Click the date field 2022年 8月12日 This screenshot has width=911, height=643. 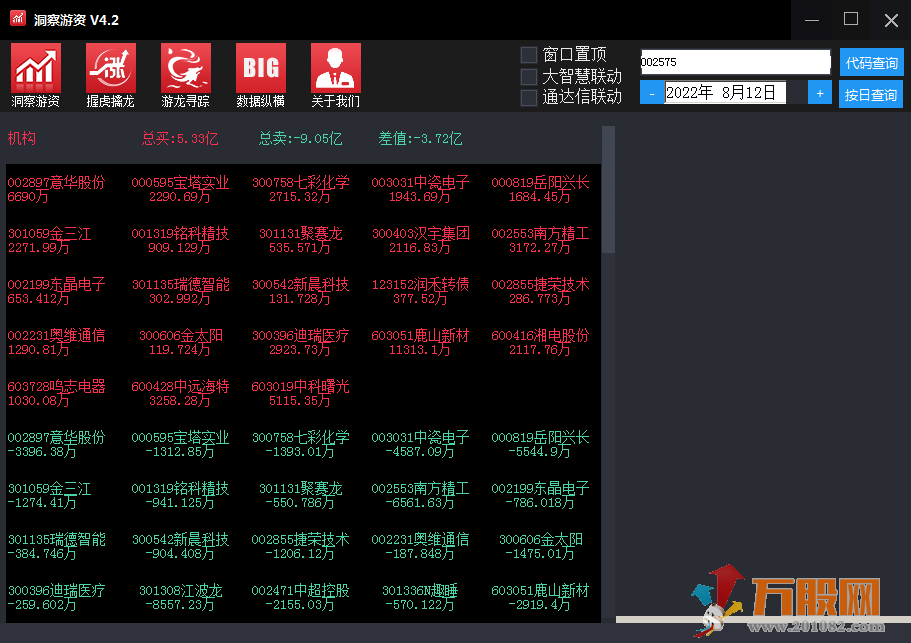(725, 93)
